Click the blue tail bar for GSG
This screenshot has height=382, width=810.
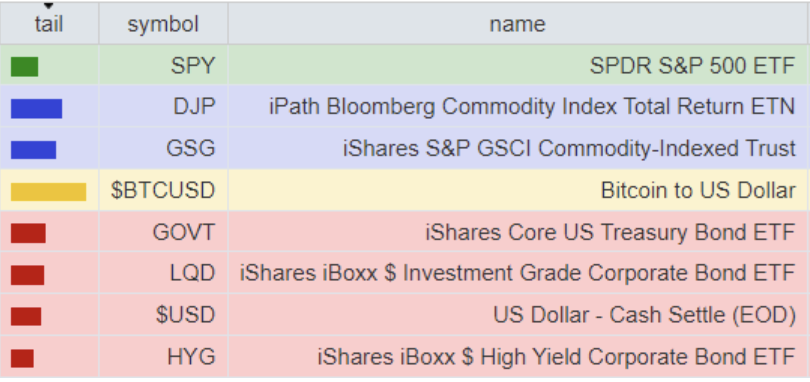point(33,150)
